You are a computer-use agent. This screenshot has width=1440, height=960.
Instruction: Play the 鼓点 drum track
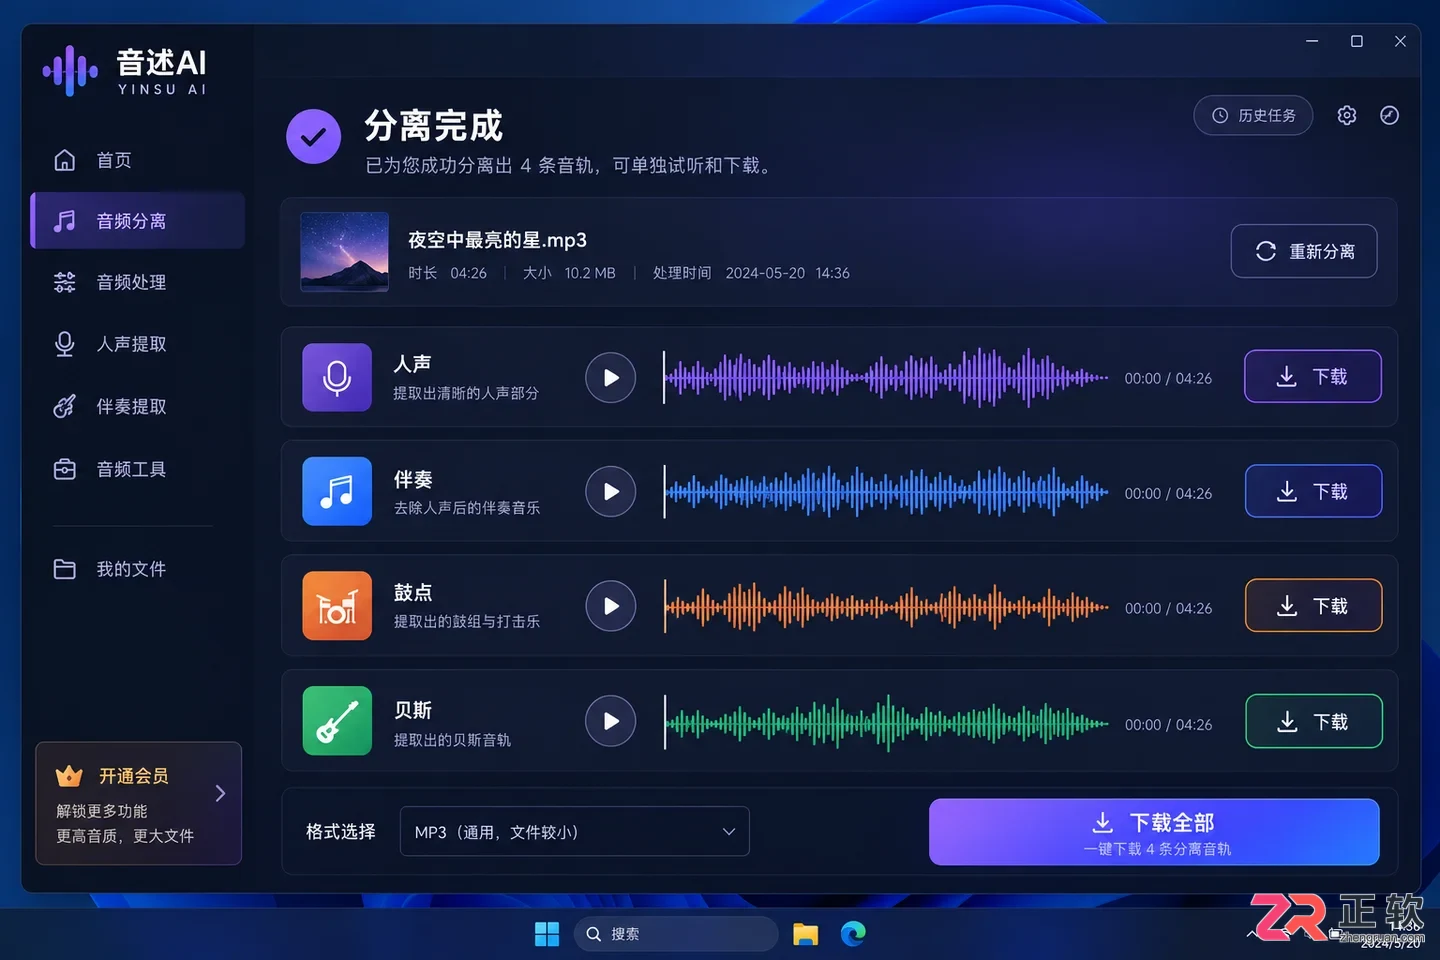click(611, 606)
